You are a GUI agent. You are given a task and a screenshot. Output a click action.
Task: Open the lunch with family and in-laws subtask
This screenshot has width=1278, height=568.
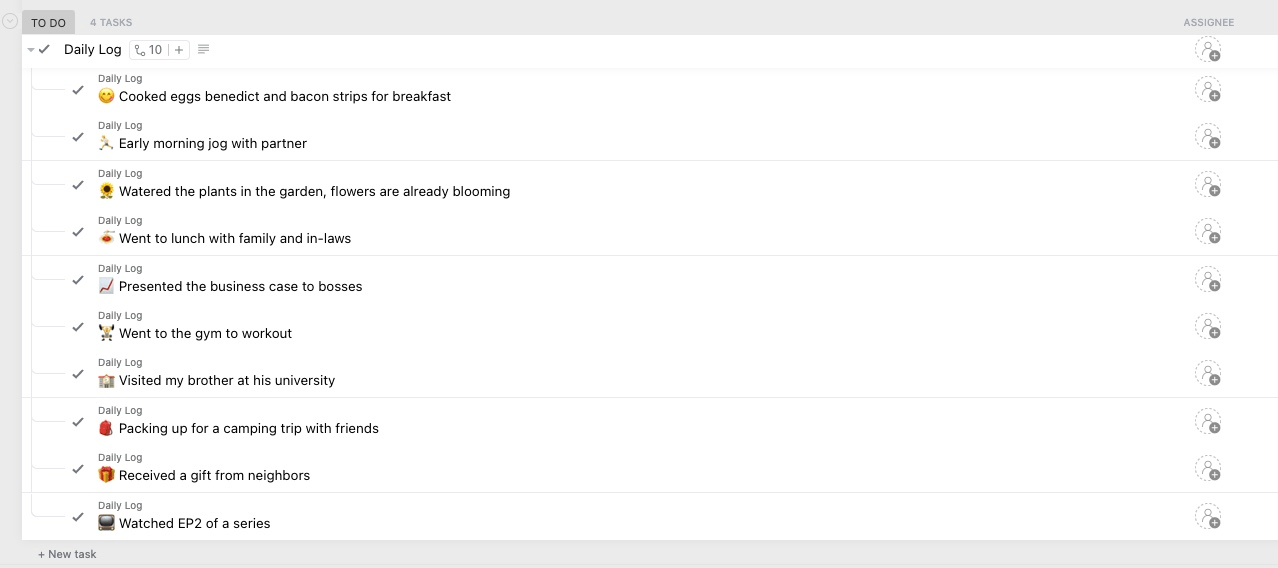pos(235,239)
